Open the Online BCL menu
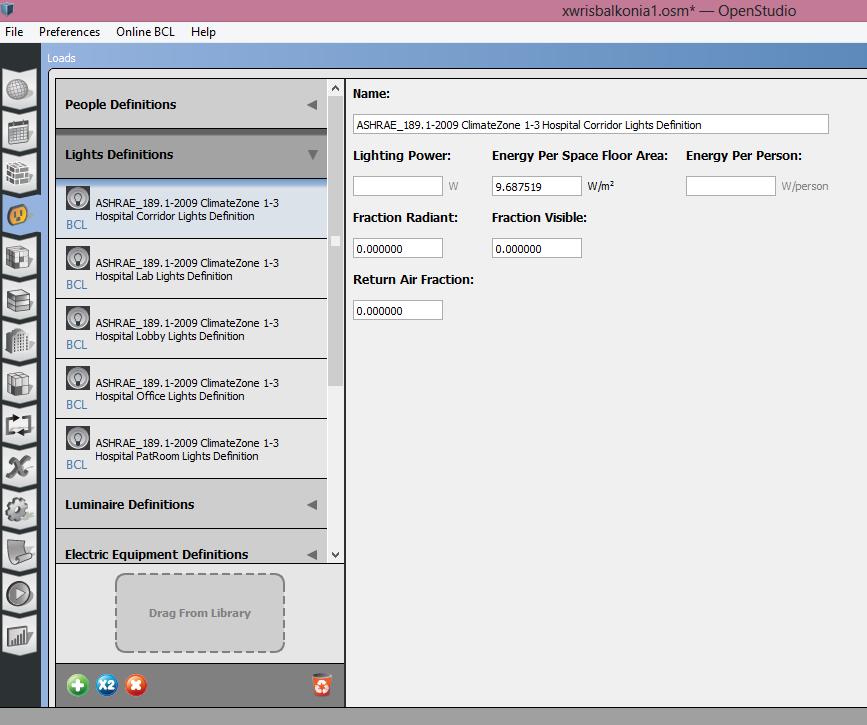This screenshot has height=725, width=867. point(145,32)
